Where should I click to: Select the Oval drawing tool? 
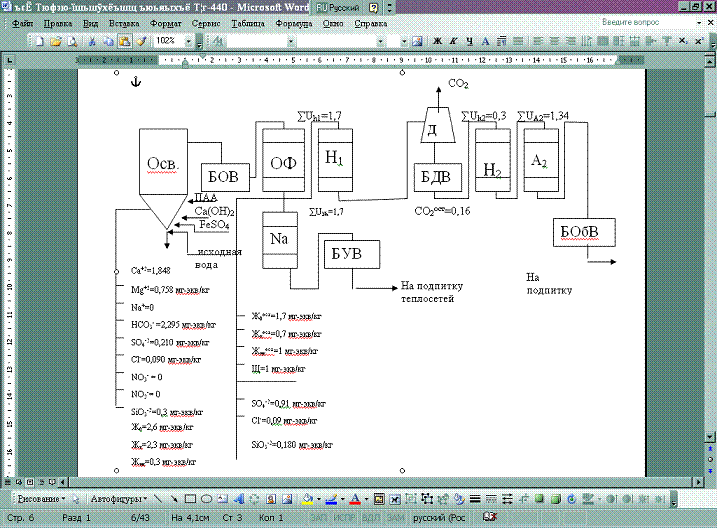coord(206,498)
